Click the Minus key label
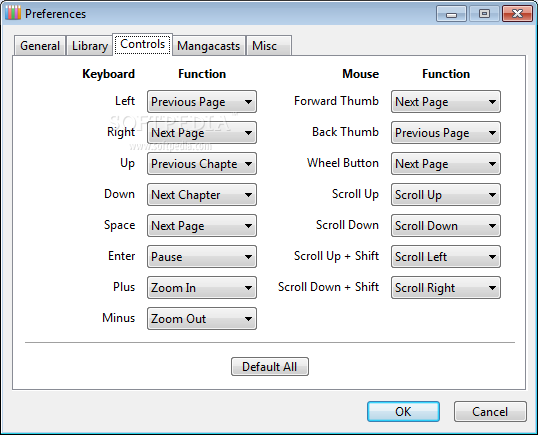The height and width of the screenshot is (435, 538). point(118,318)
